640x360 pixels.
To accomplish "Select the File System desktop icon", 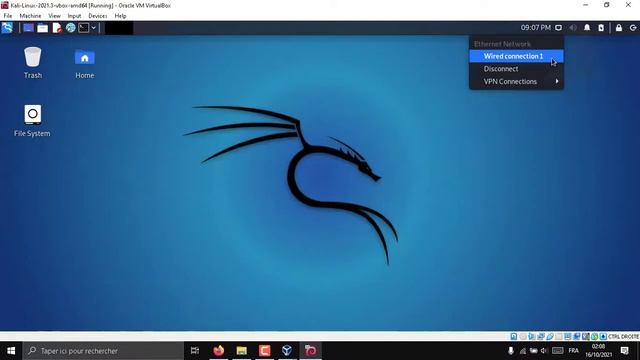I will pos(32,121).
